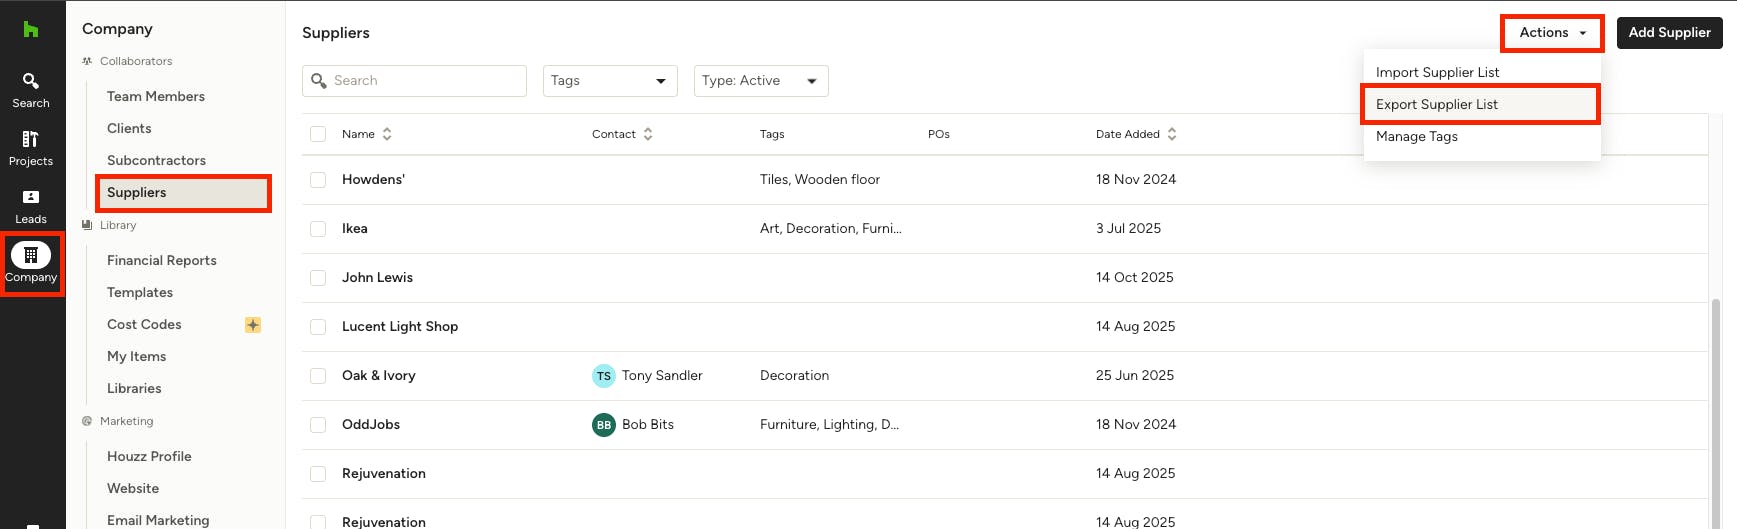The image size is (1737, 529).
Task: Open the Ikea supplier
Action: (355, 229)
